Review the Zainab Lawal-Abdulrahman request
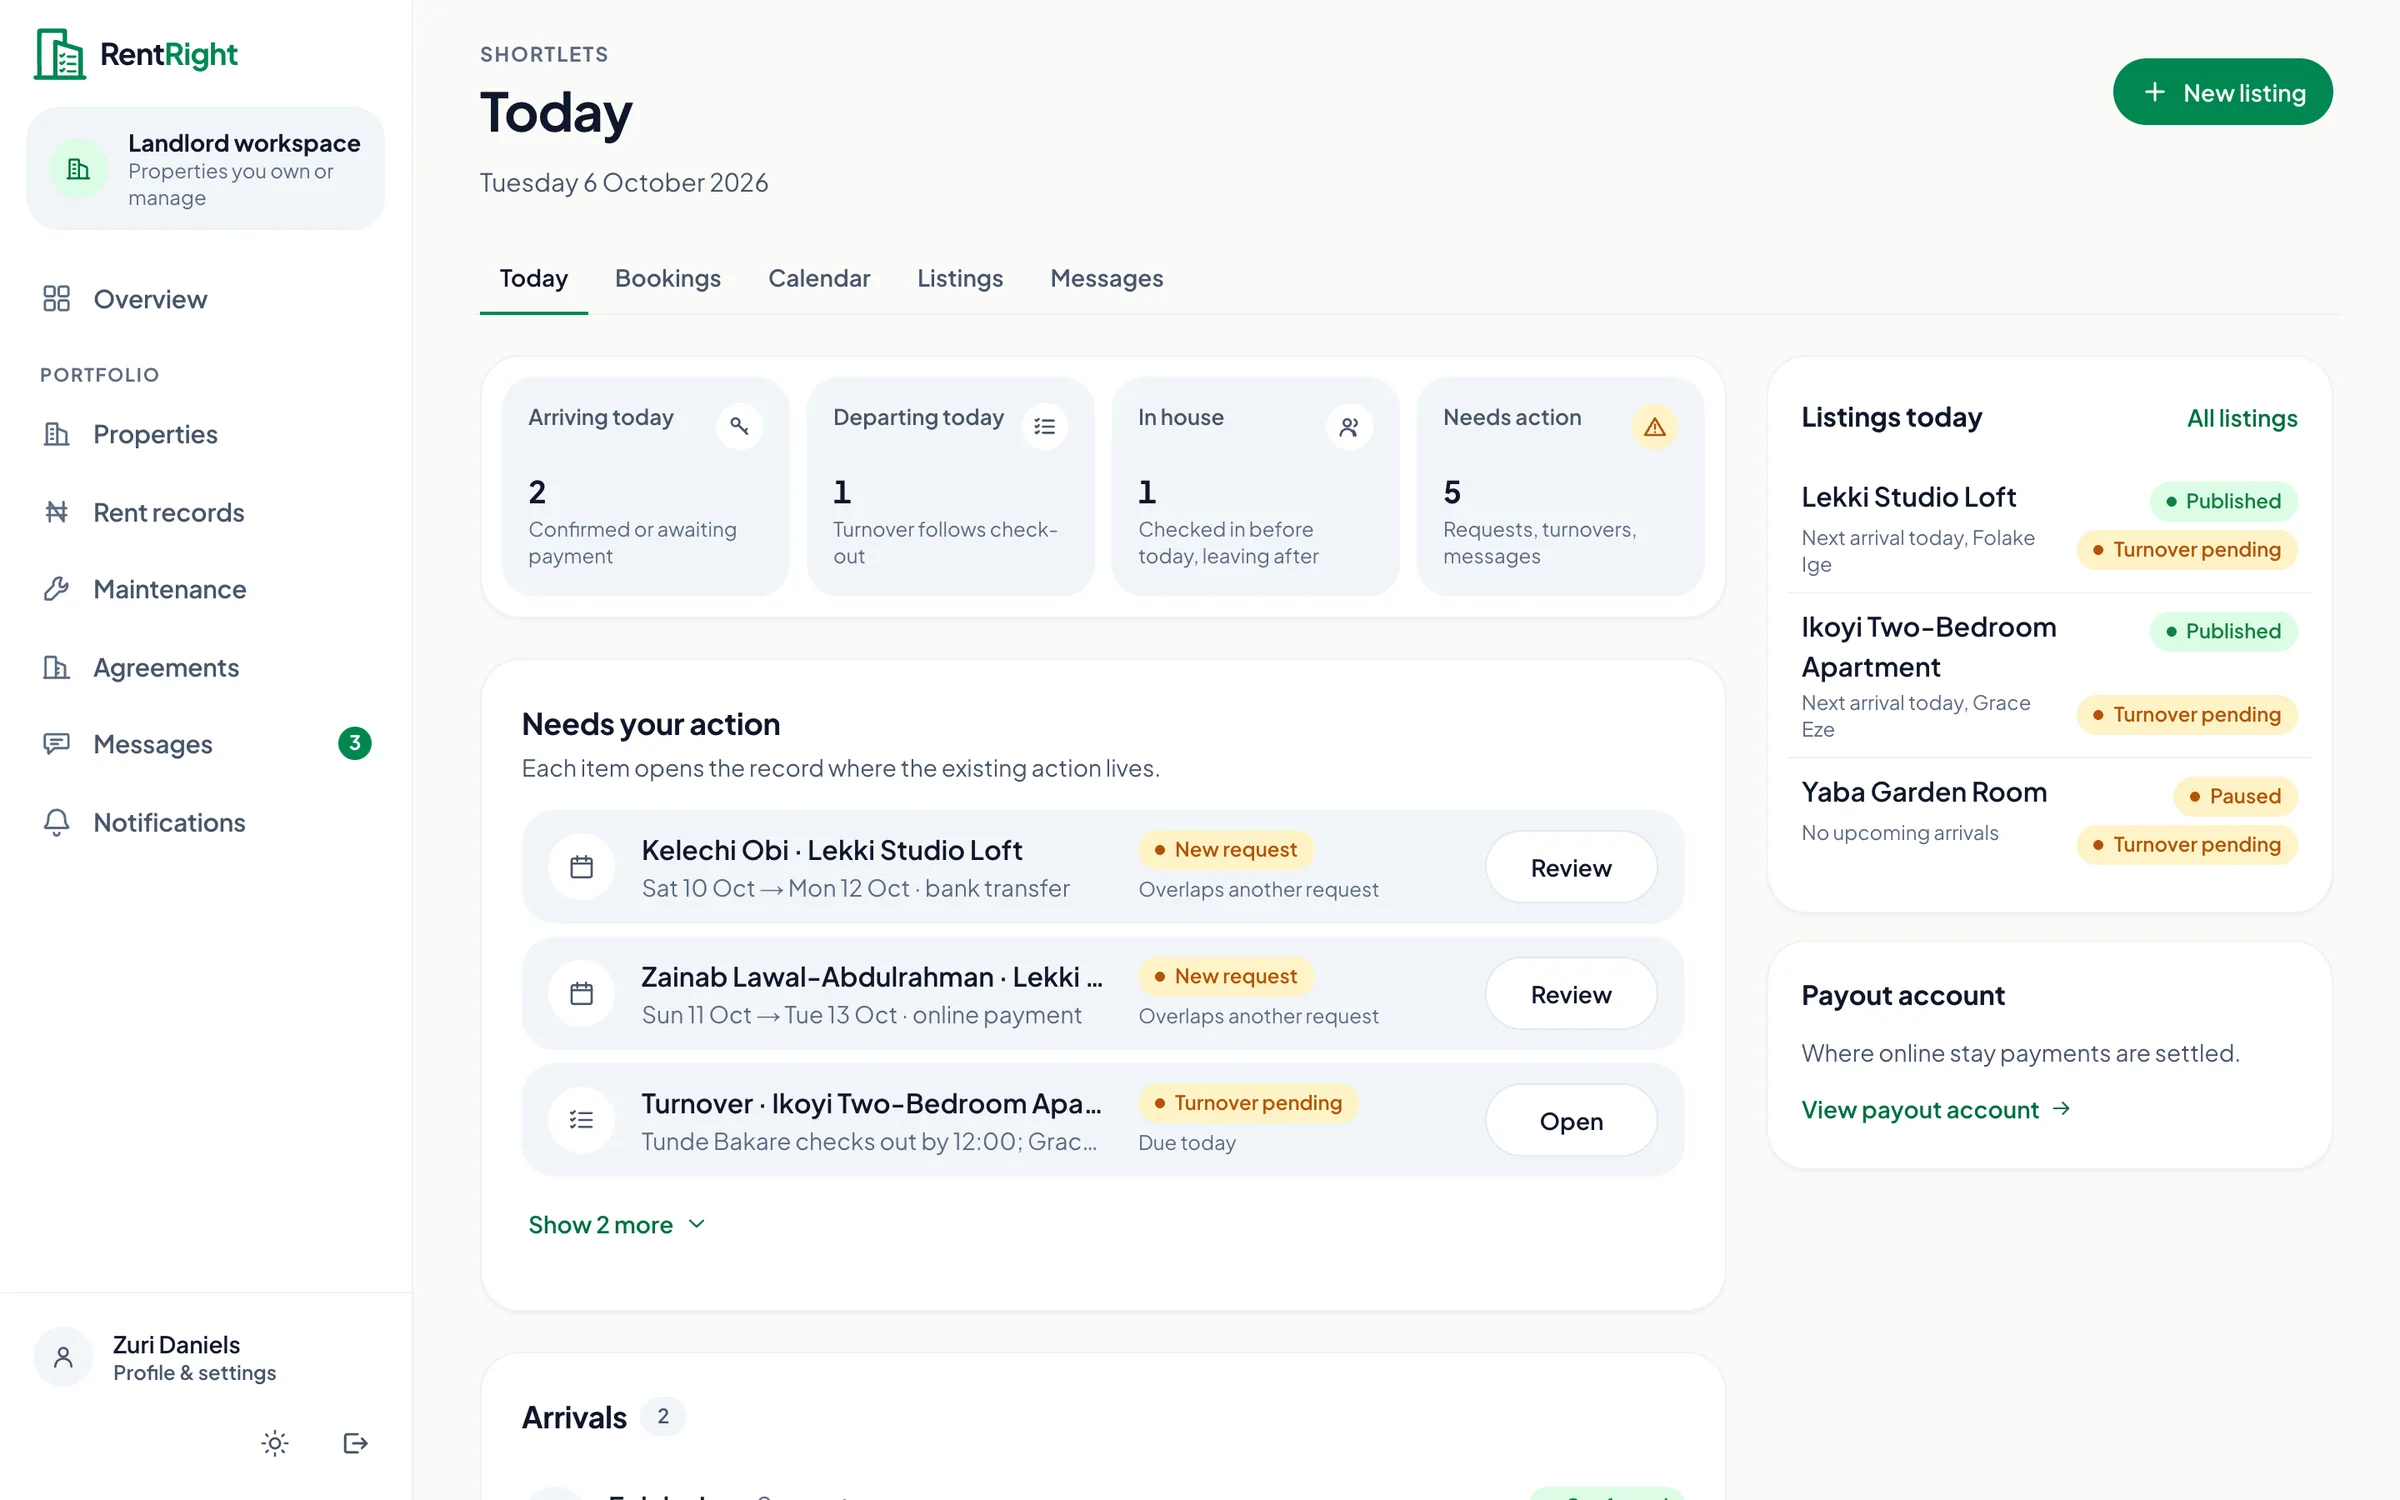This screenshot has width=2400, height=1500. [1570, 994]
